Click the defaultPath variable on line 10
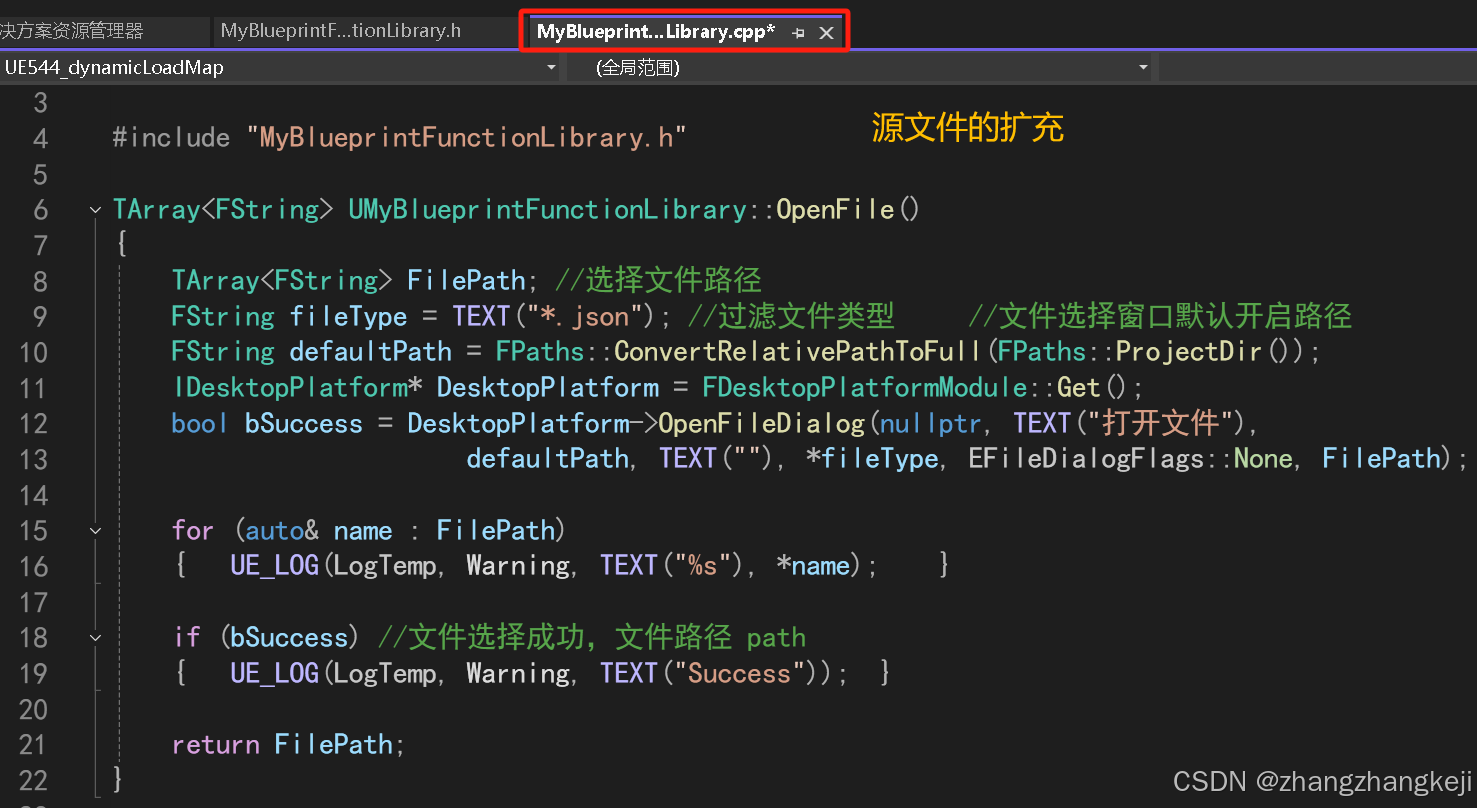Image resolution: width=1477 pixels, height=808 pixels. point(371,352)
